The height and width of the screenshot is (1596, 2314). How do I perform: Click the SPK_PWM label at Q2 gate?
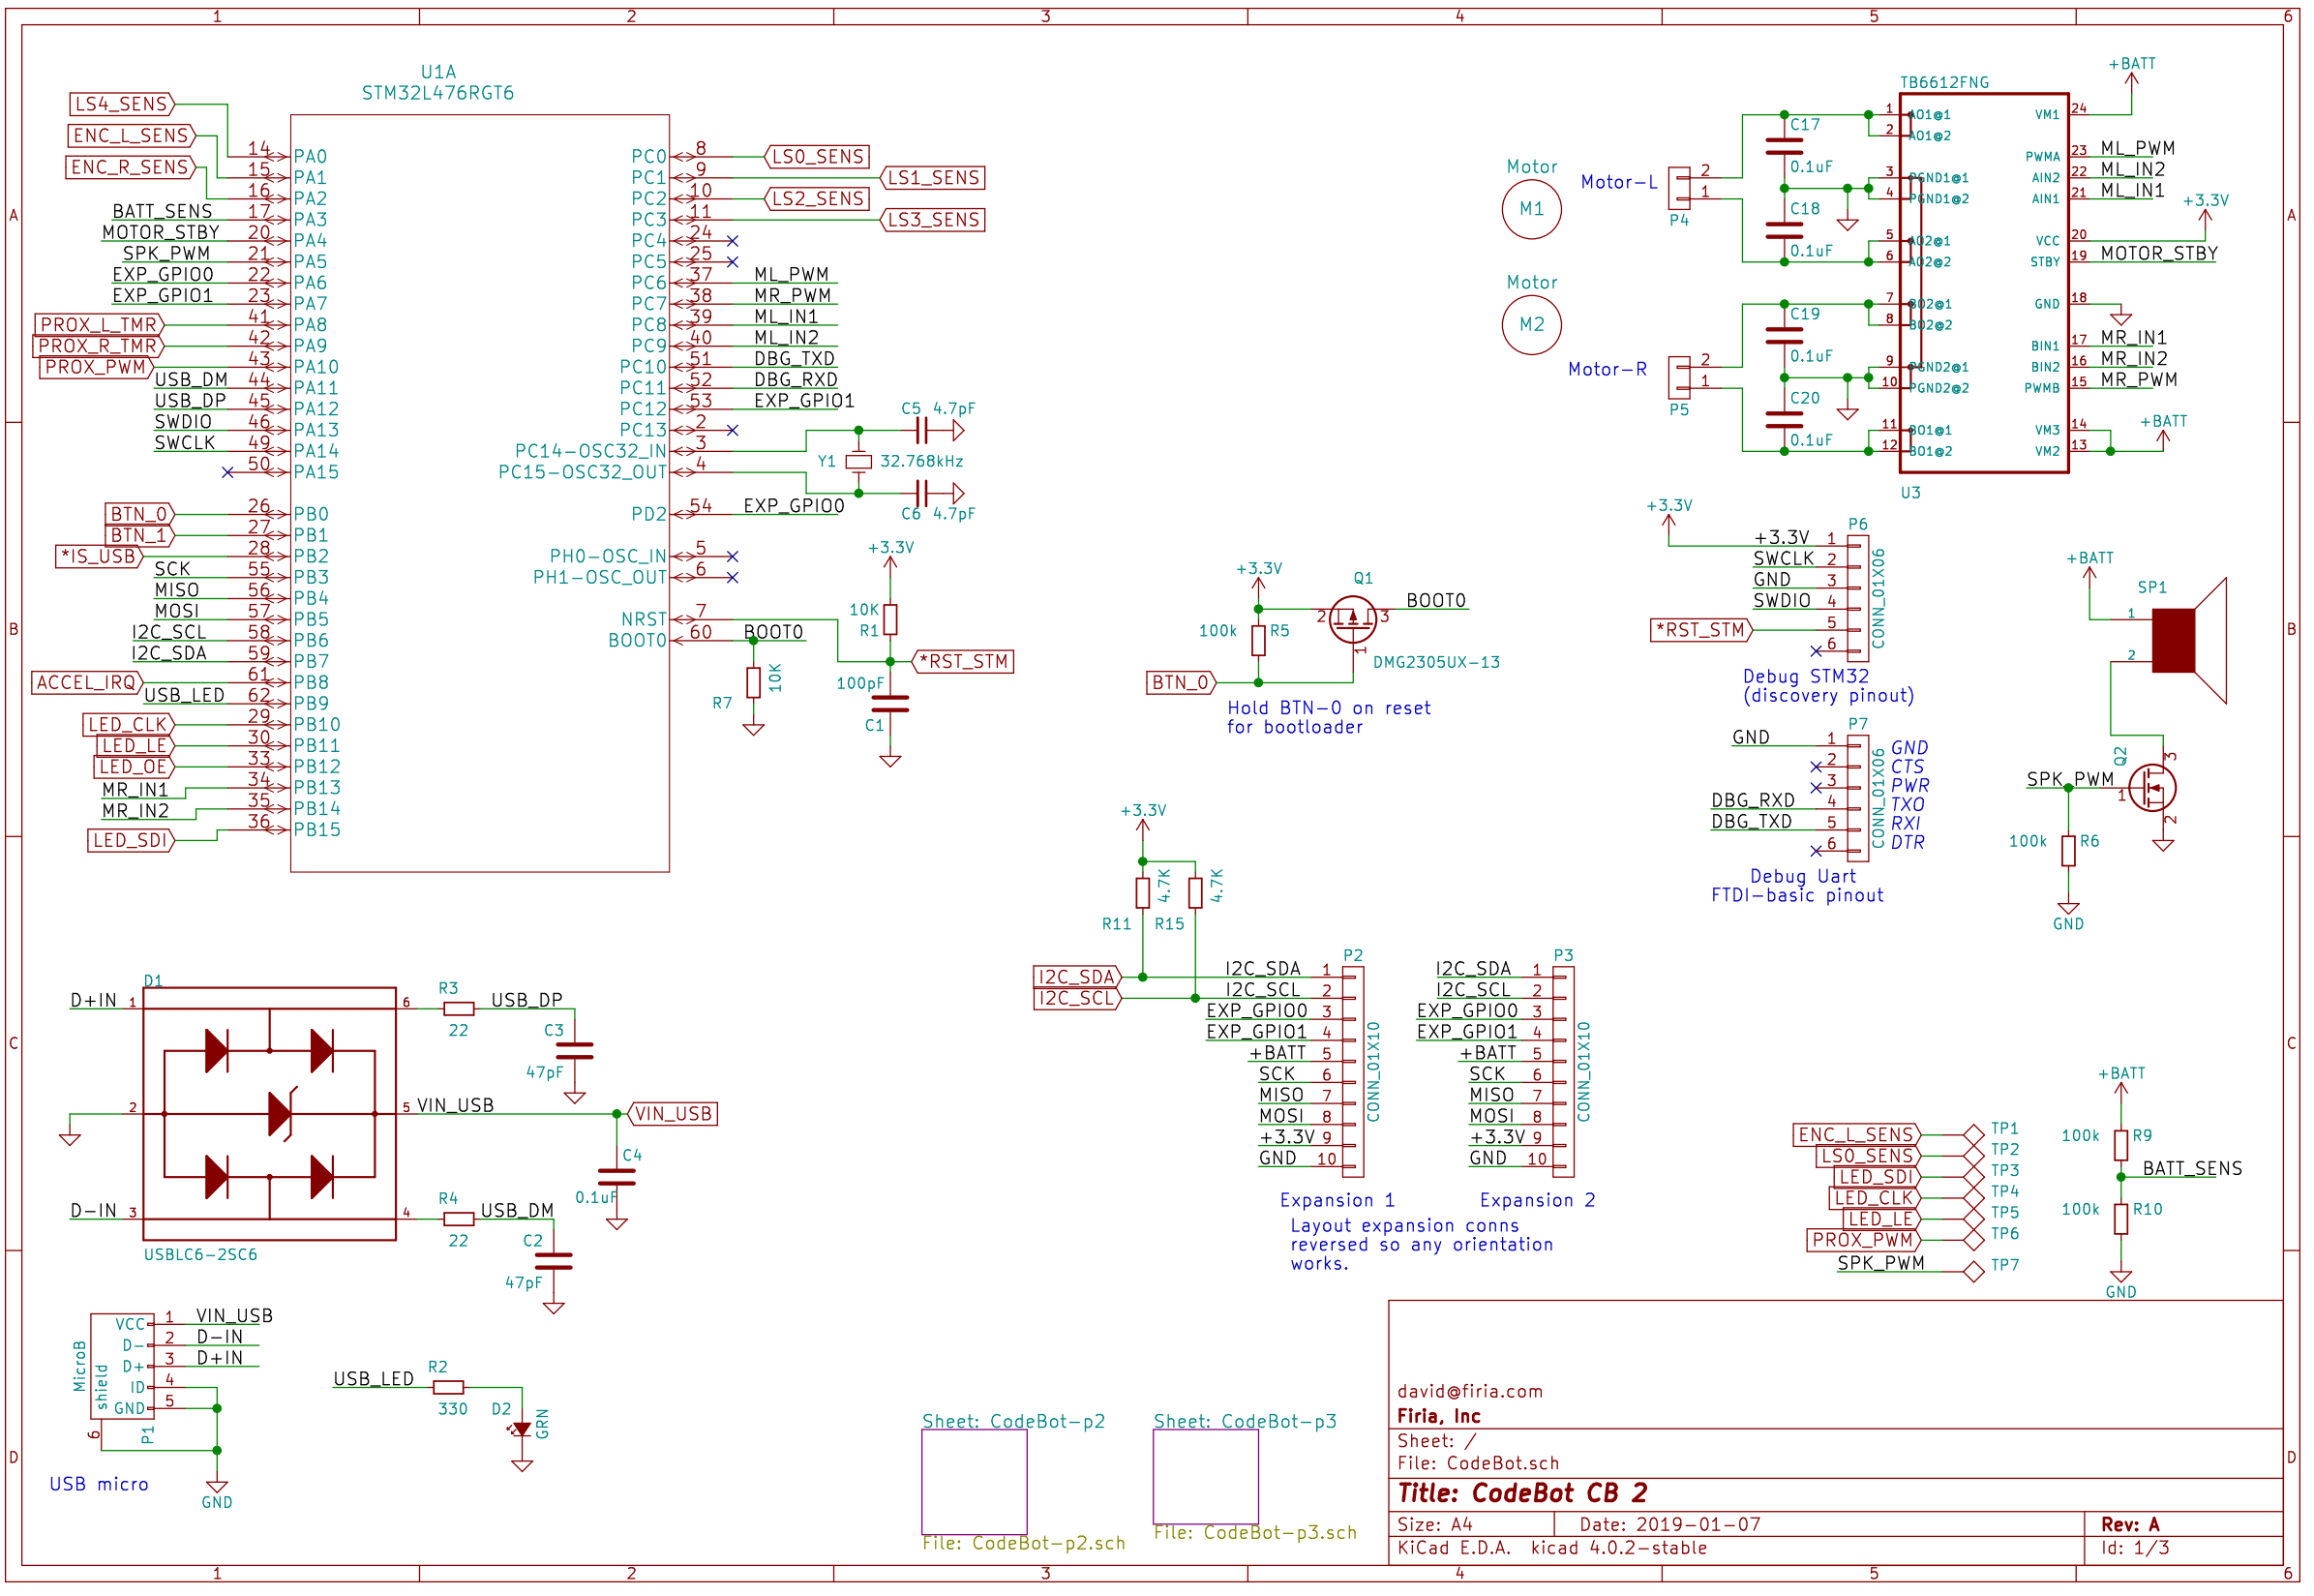[x=2070, y=779]
